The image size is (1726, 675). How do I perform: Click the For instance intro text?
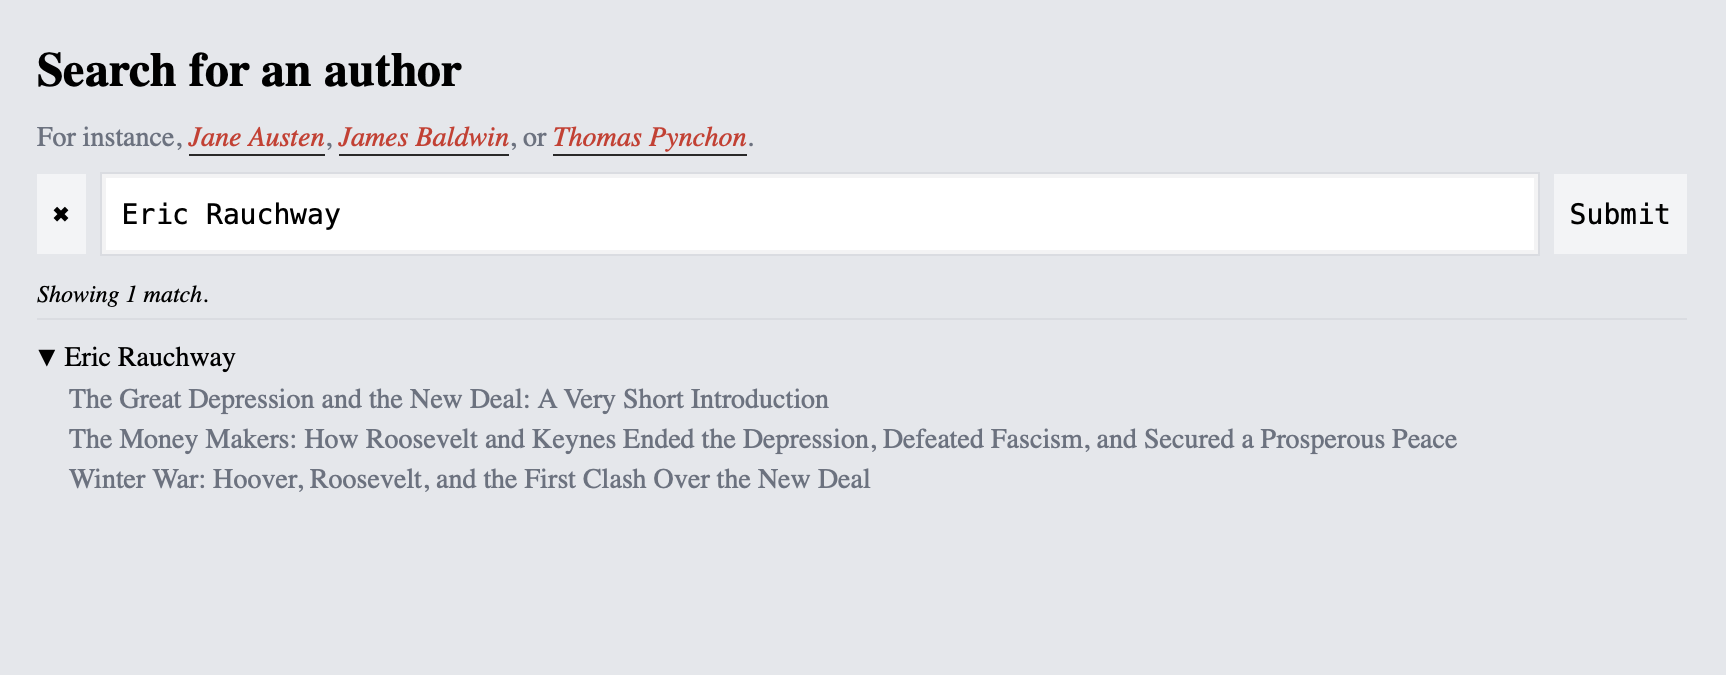[106, 137]
